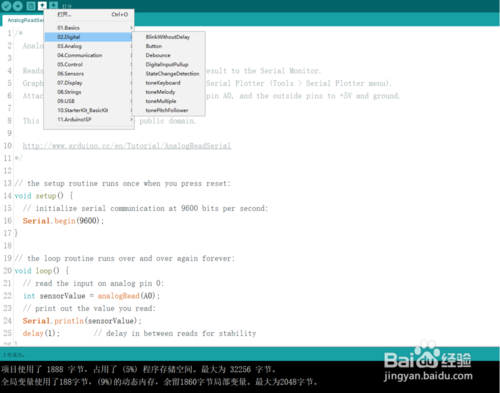This screenshot has height=393, width=500.
Task: Click the 'void setup()' line
Action: (44, 196)
